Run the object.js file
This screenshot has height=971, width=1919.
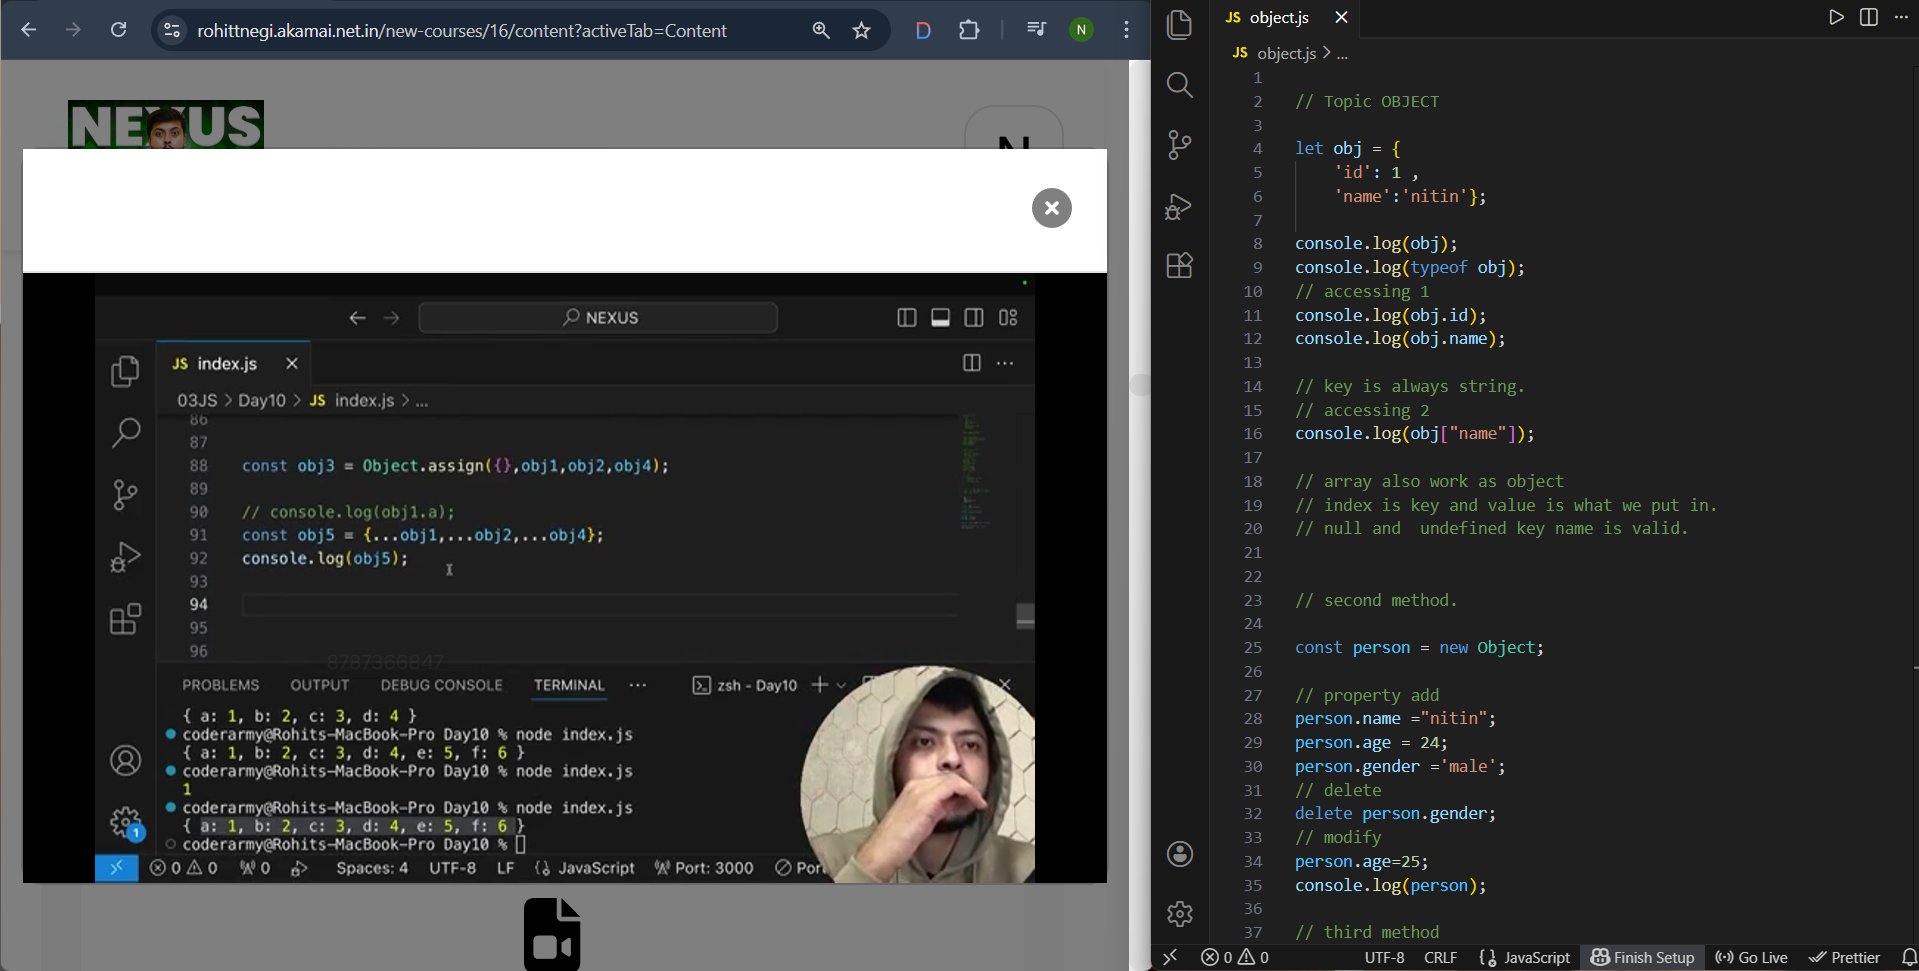tap(1836, 17)
